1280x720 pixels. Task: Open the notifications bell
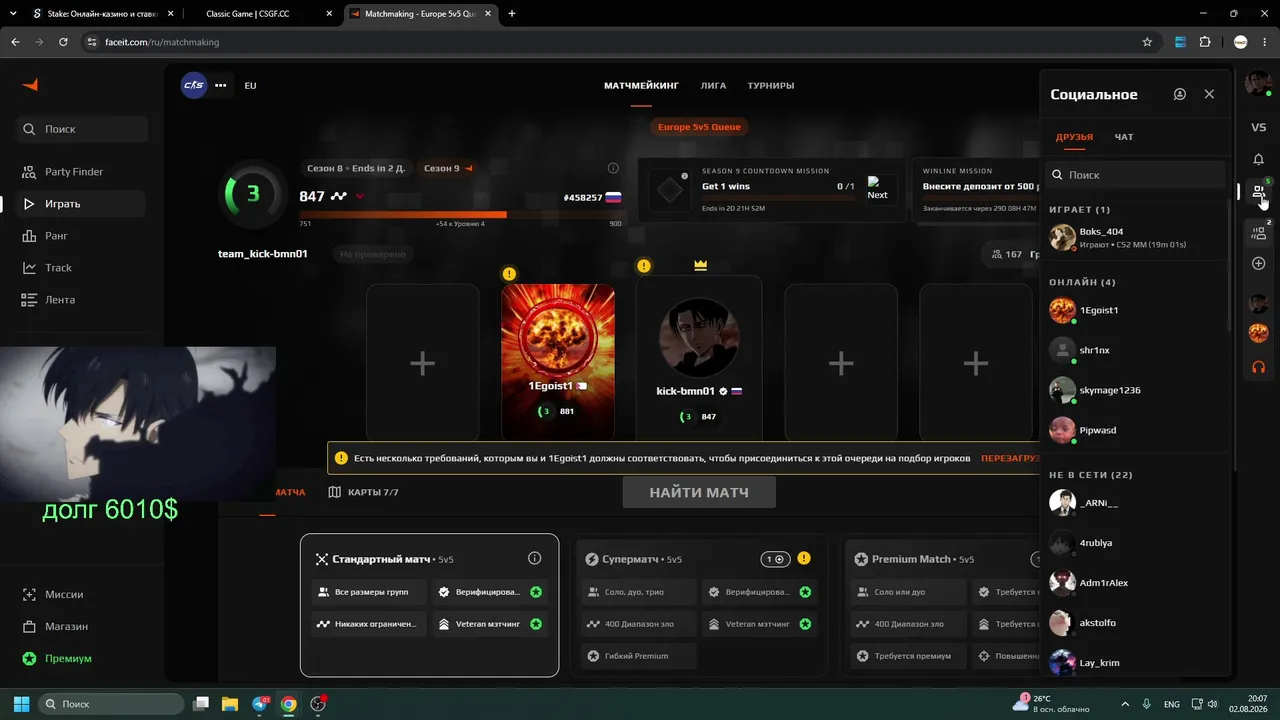tap(1259, 160)
